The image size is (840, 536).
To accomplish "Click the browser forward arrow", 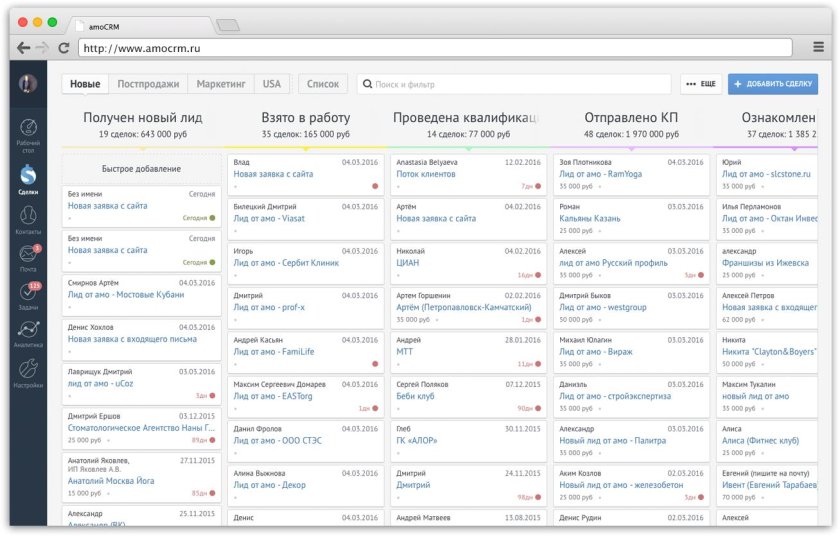I will pos(42,48).
